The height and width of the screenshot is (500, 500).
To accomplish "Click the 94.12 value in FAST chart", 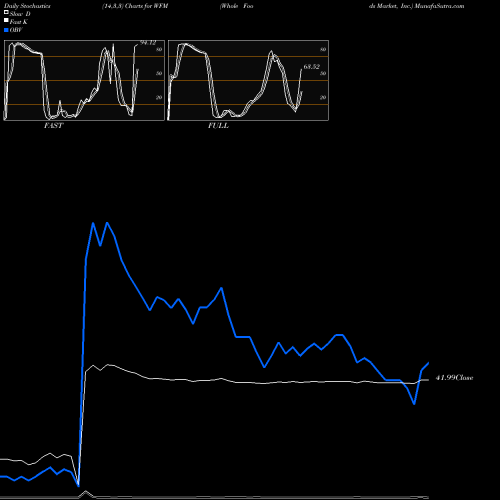I will coord(148,43).
